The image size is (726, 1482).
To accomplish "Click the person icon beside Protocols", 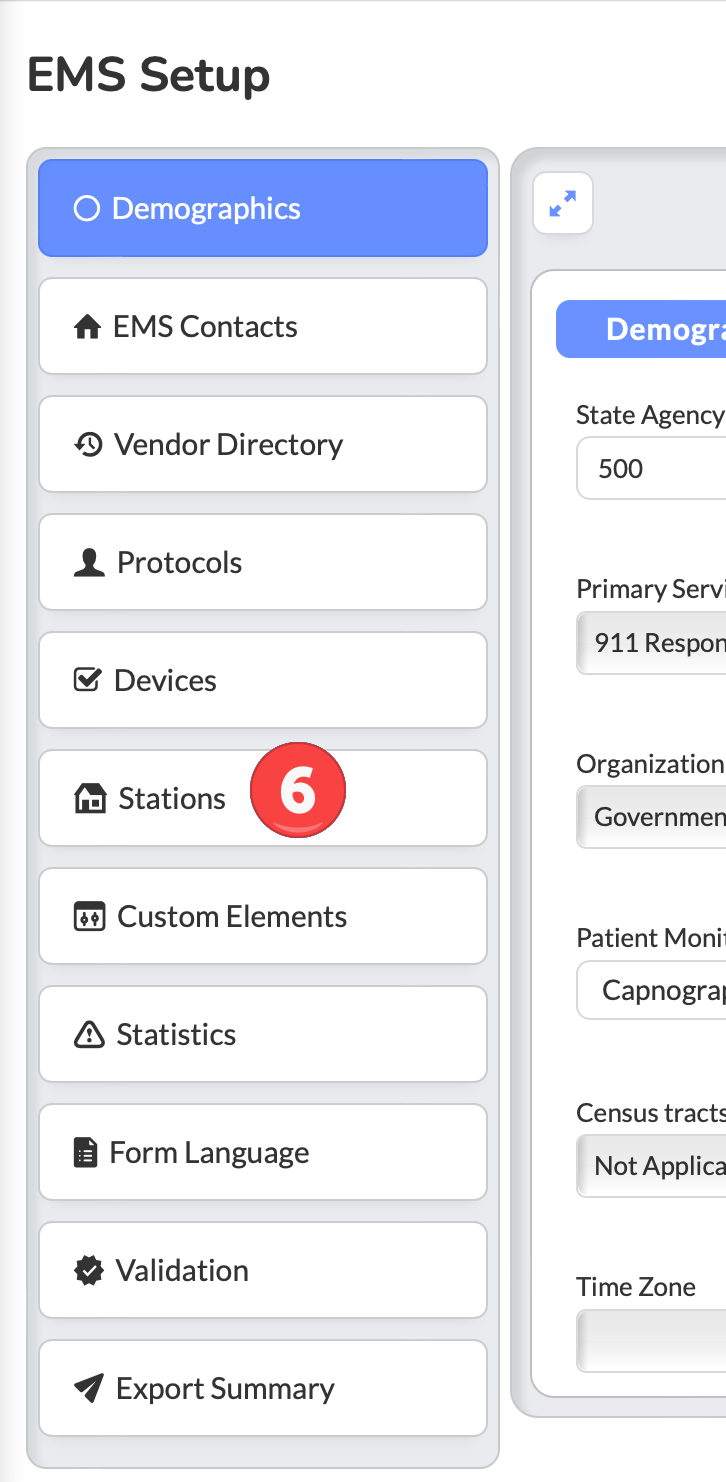I will click(89, 563).
